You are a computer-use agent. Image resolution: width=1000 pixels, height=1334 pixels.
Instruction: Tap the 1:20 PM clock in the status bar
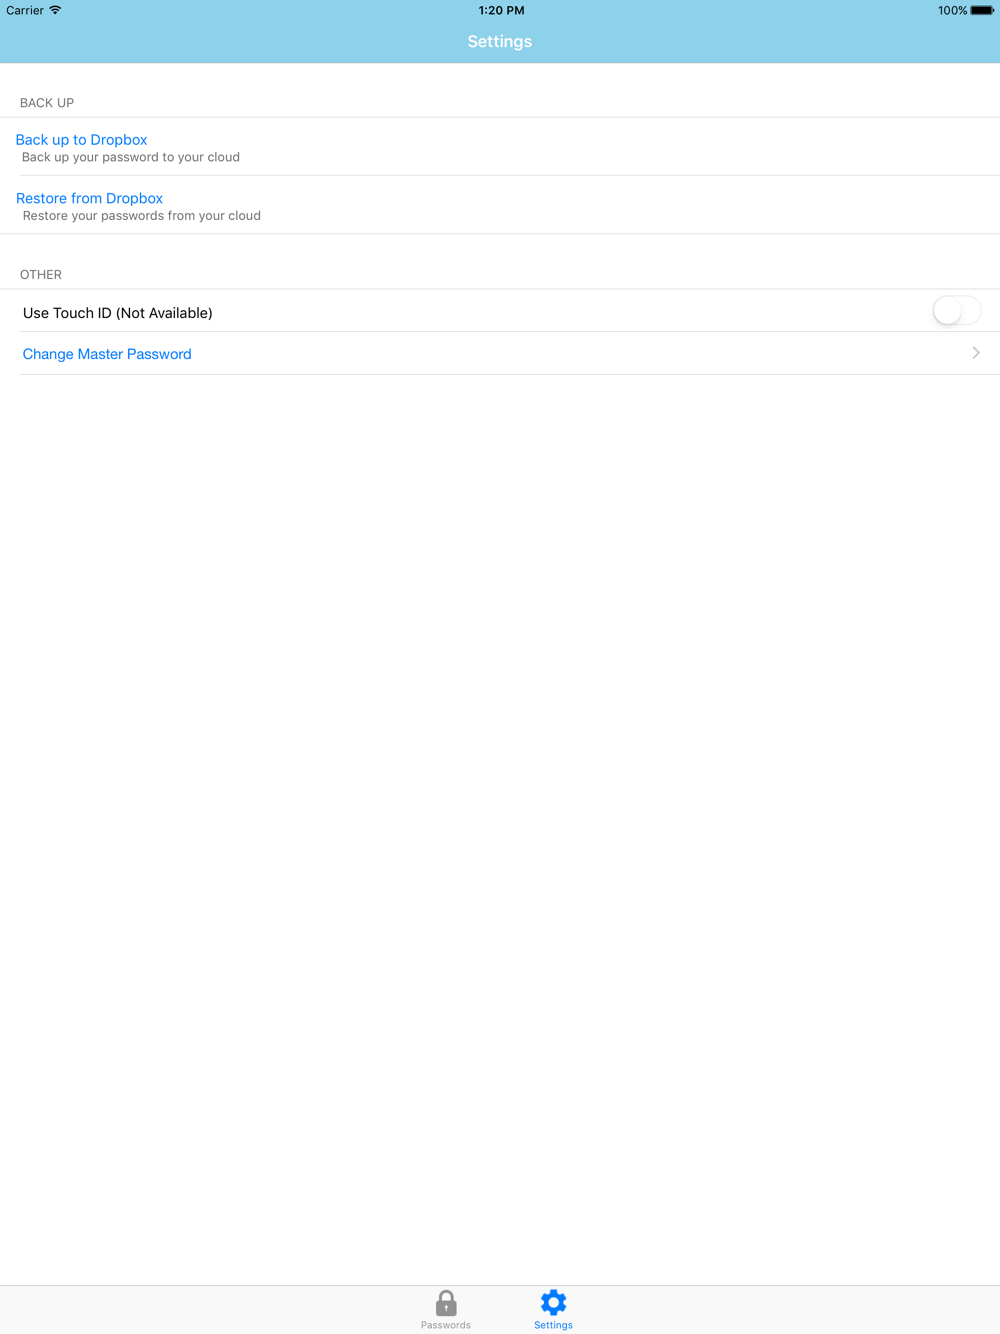click(x=501, y=11)
